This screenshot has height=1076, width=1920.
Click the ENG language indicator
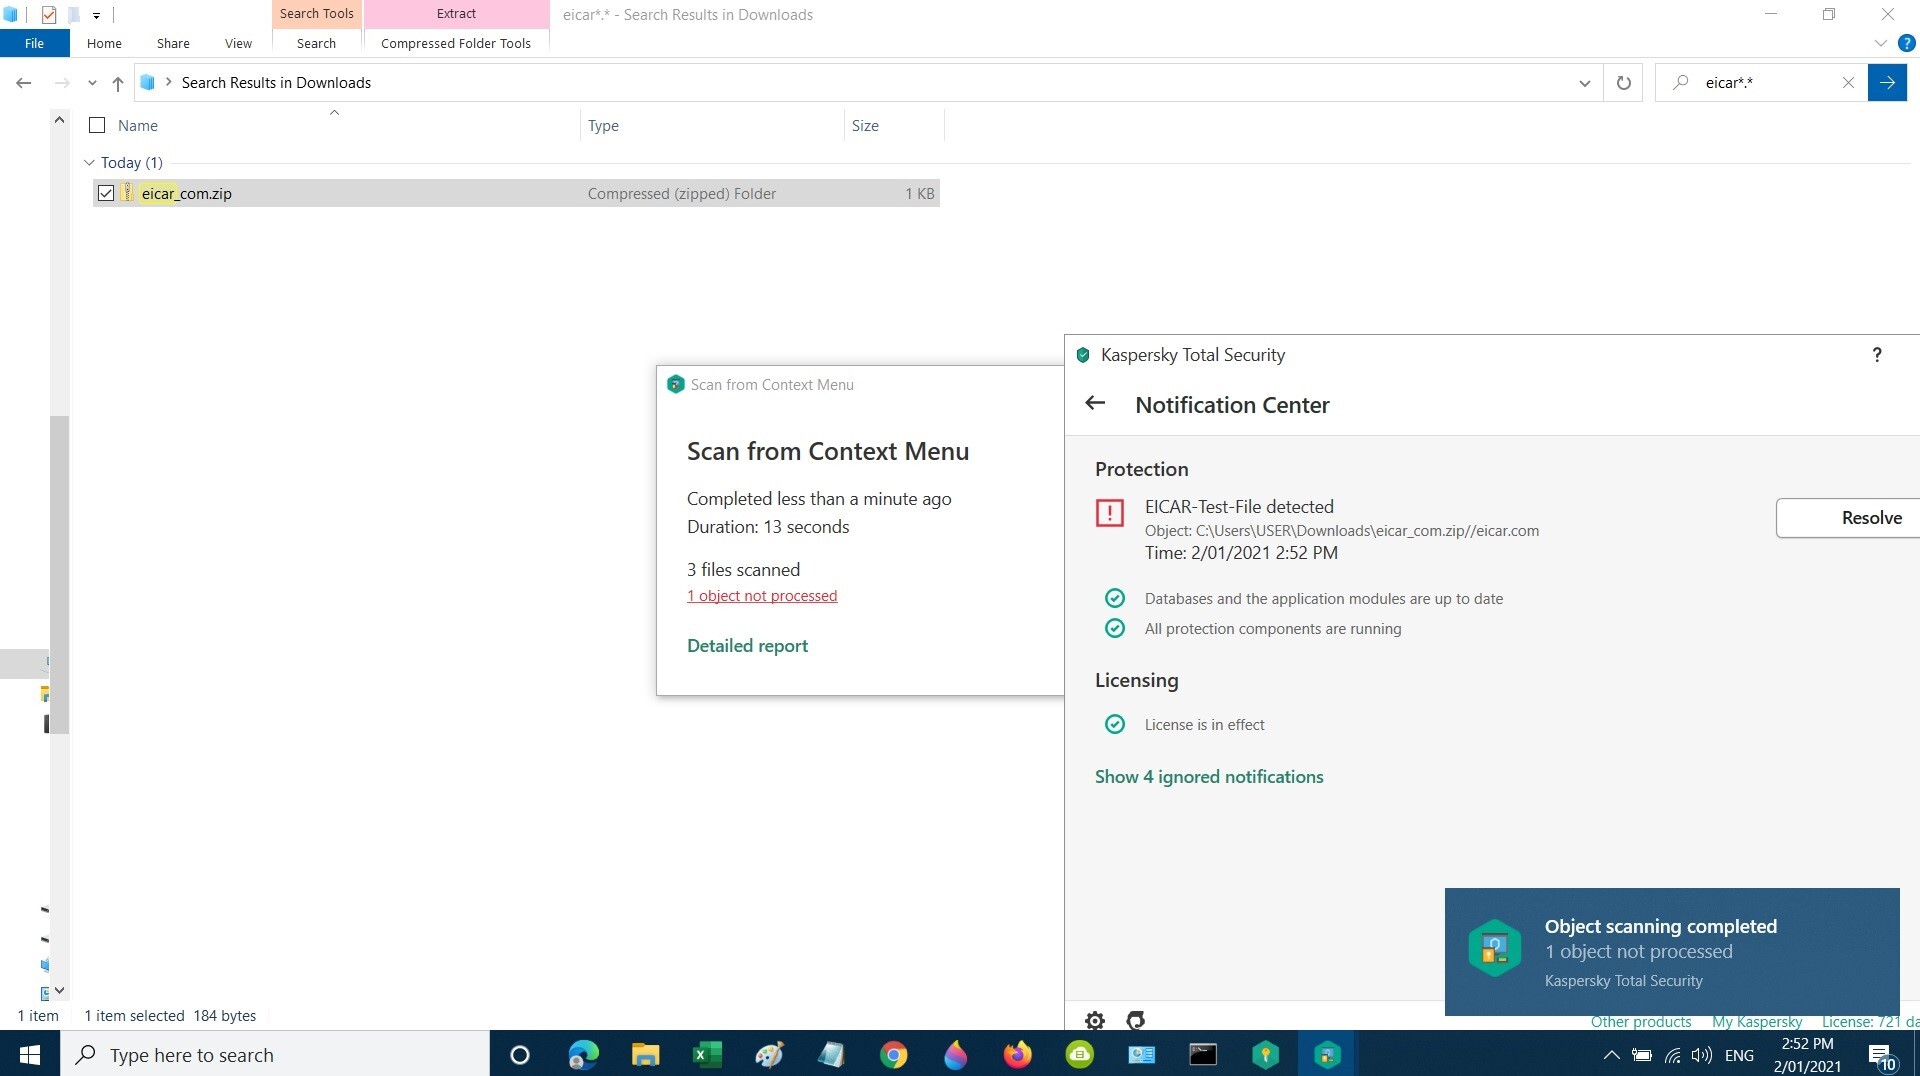1739,1055
